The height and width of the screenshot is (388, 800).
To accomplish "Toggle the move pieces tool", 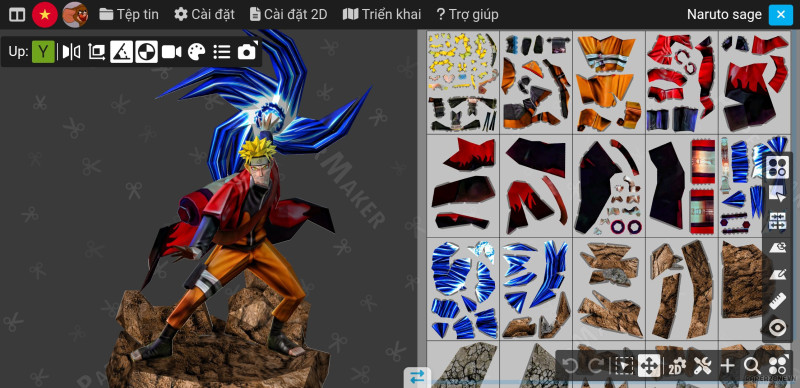I will tap(649, 366).
